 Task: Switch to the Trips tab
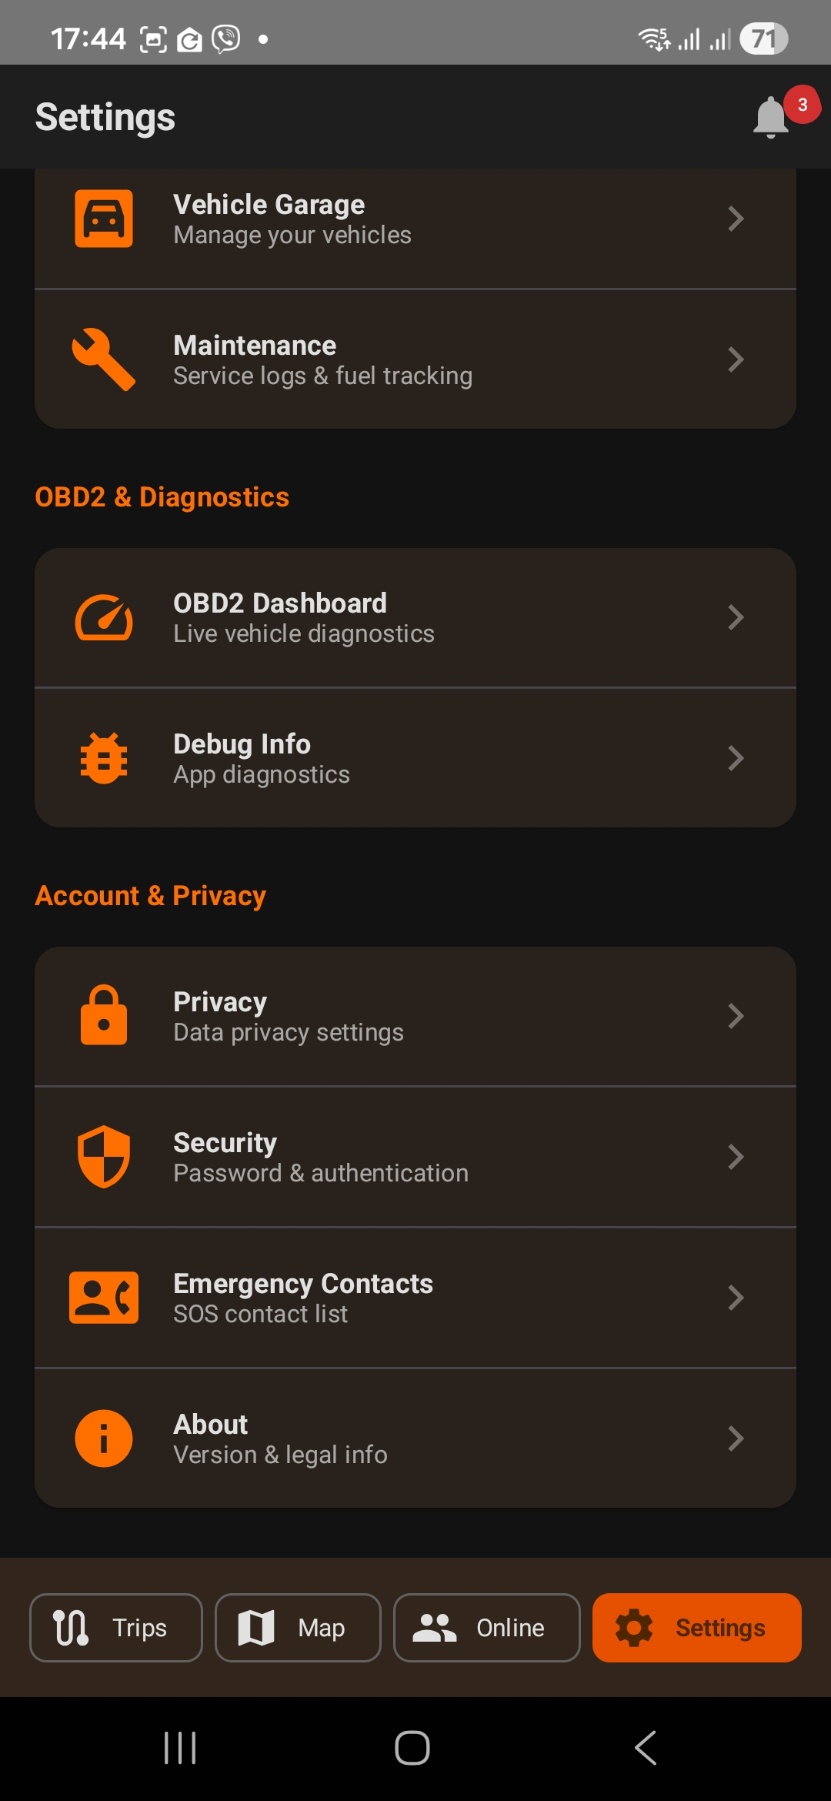click(x=116, y=1628)
